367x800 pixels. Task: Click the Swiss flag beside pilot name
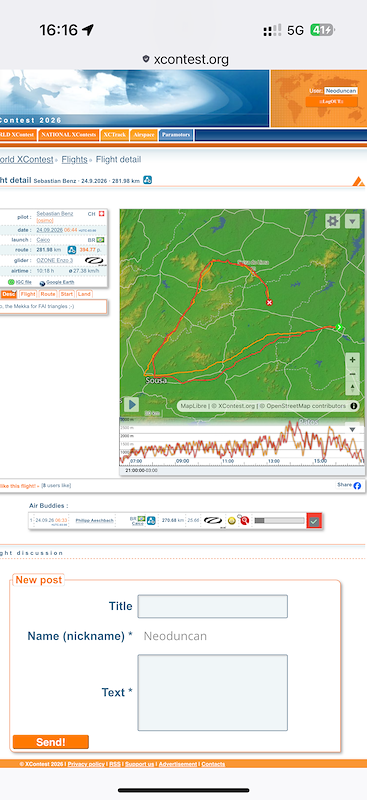coord(101,214)
